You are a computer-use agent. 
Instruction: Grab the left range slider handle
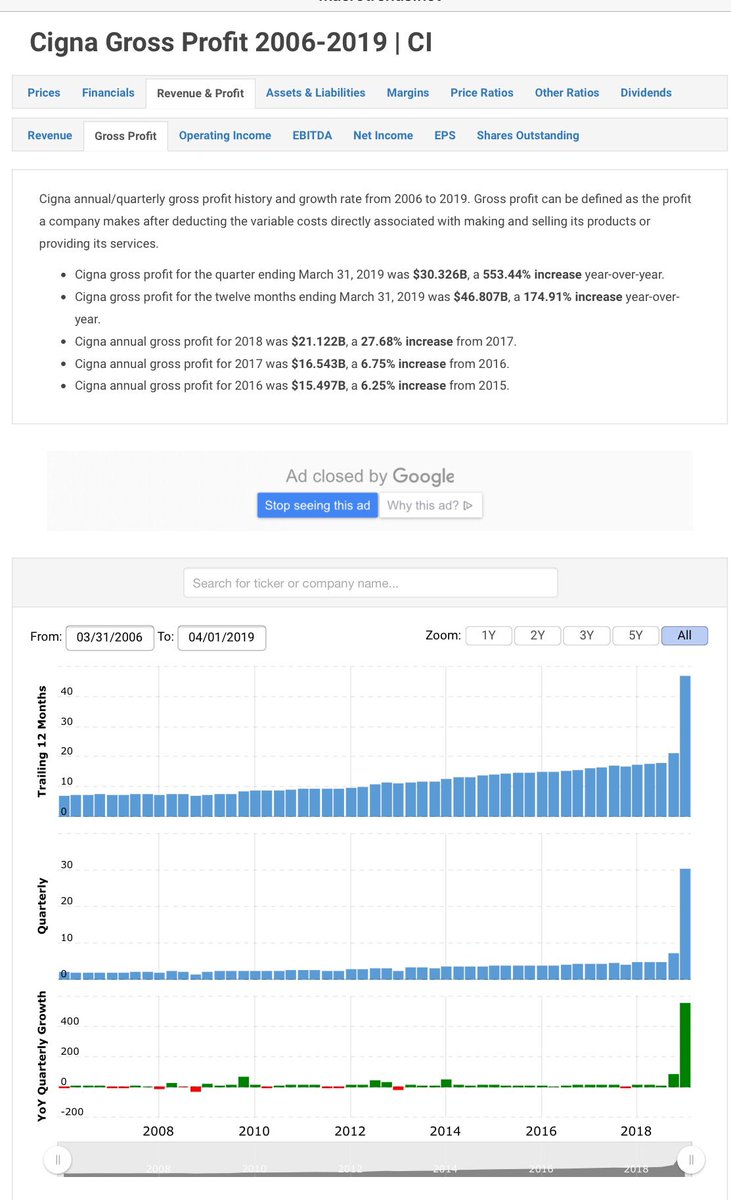(x=57, y=1159)
